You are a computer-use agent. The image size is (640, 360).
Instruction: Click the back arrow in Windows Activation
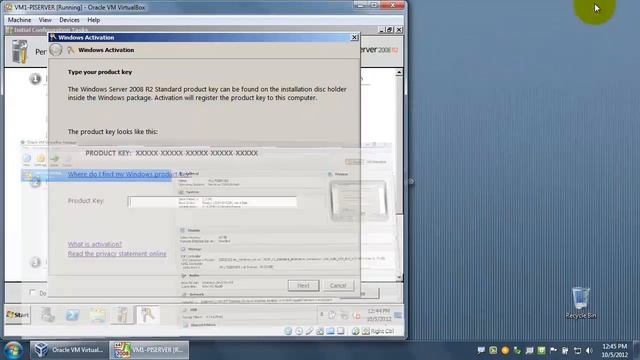56,50
